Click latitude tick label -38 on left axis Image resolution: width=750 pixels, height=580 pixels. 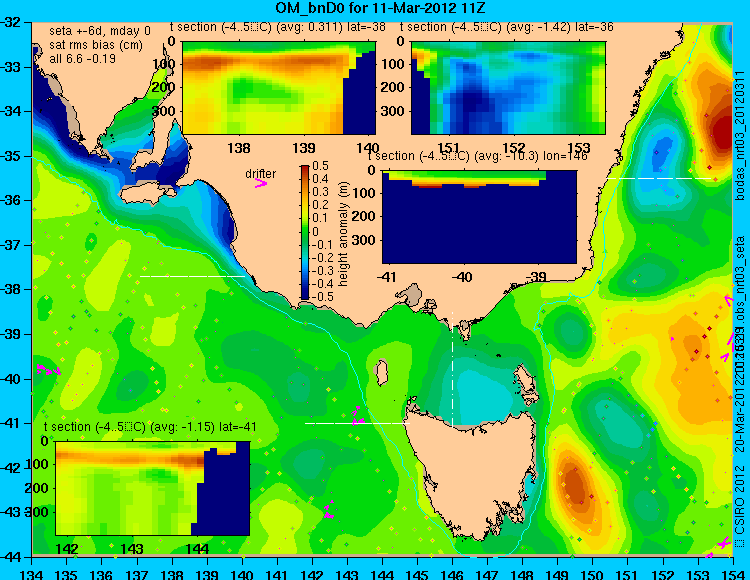pos(11,289)
